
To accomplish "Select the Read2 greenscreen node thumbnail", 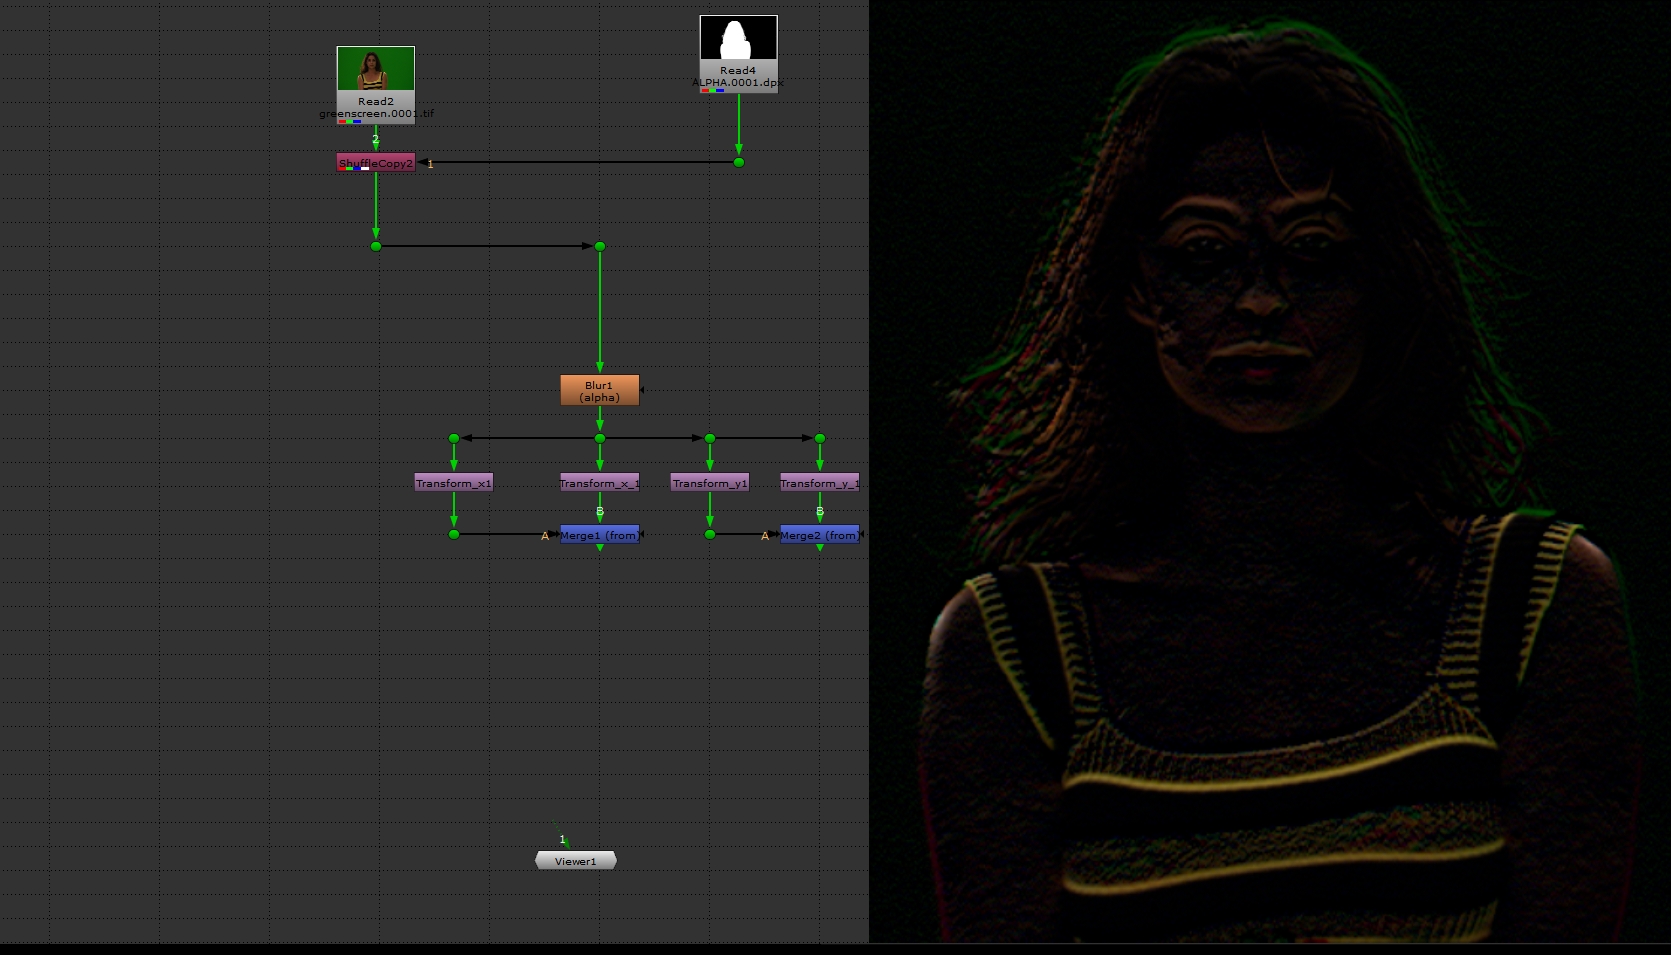I will tap(375, 69).
